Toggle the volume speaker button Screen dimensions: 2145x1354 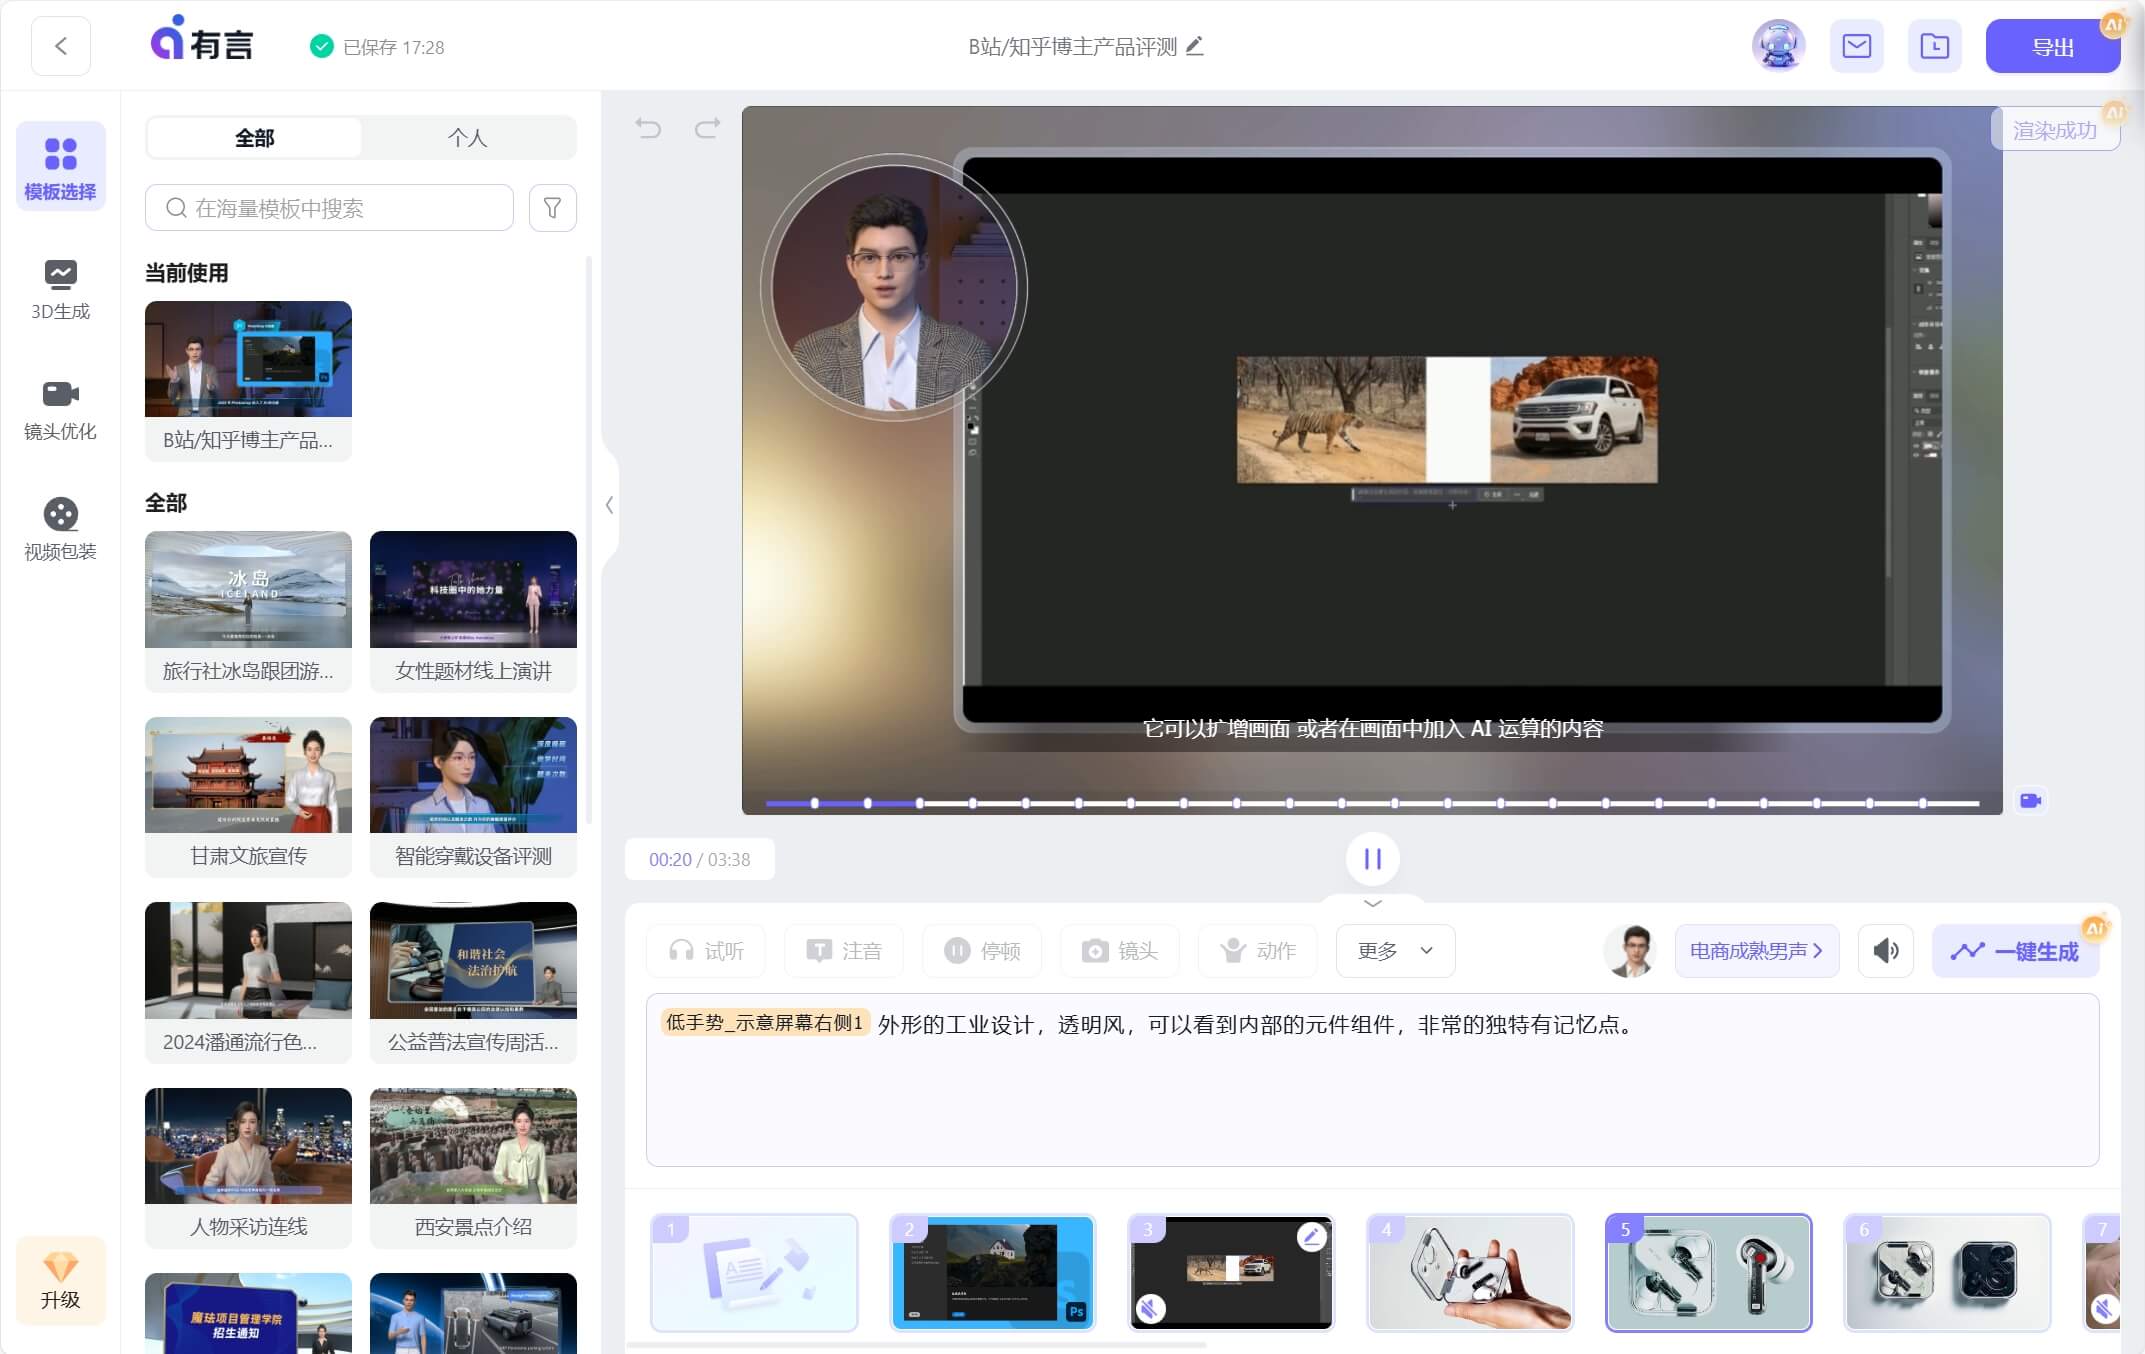(x=1885, y=950)
